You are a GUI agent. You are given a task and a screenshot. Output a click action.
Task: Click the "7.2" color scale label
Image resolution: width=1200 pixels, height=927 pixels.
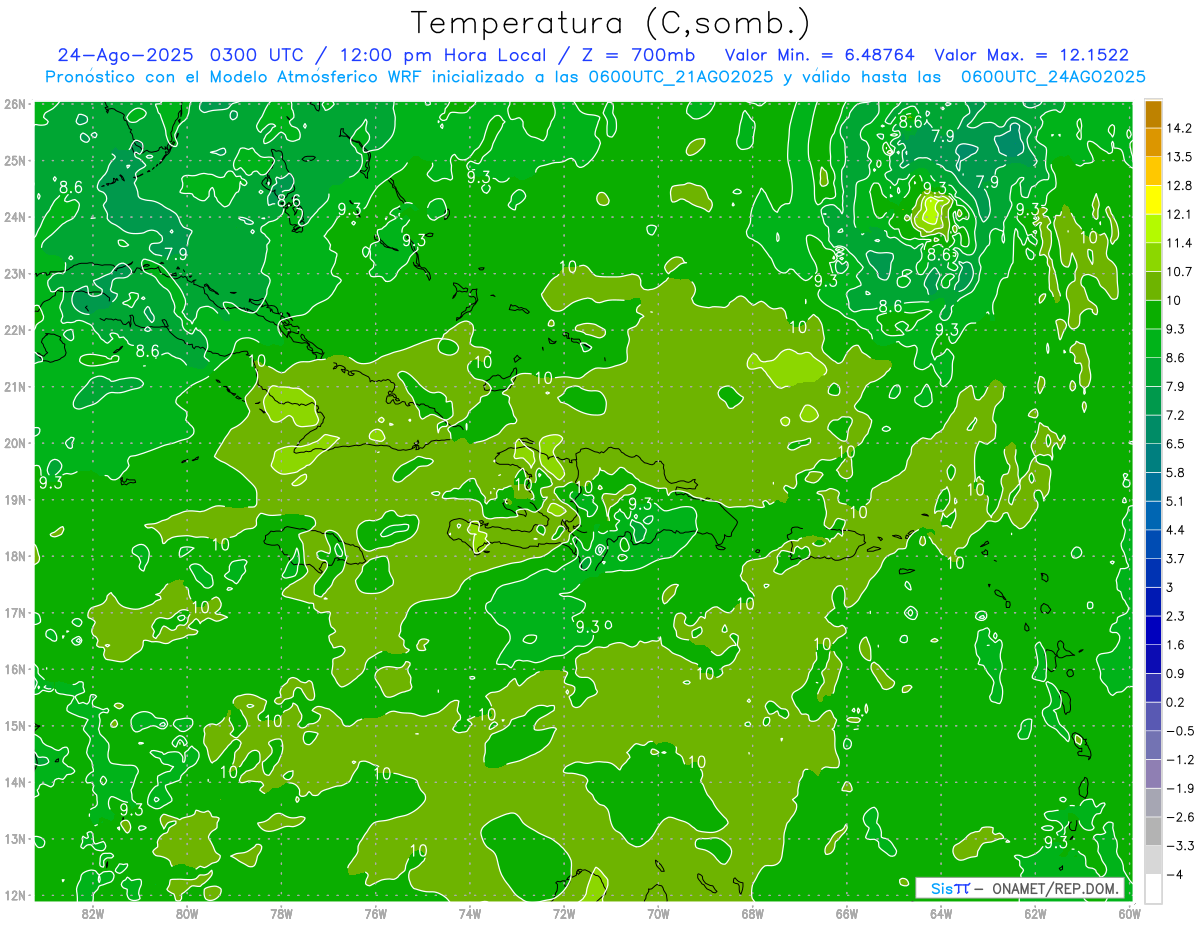1175,415
